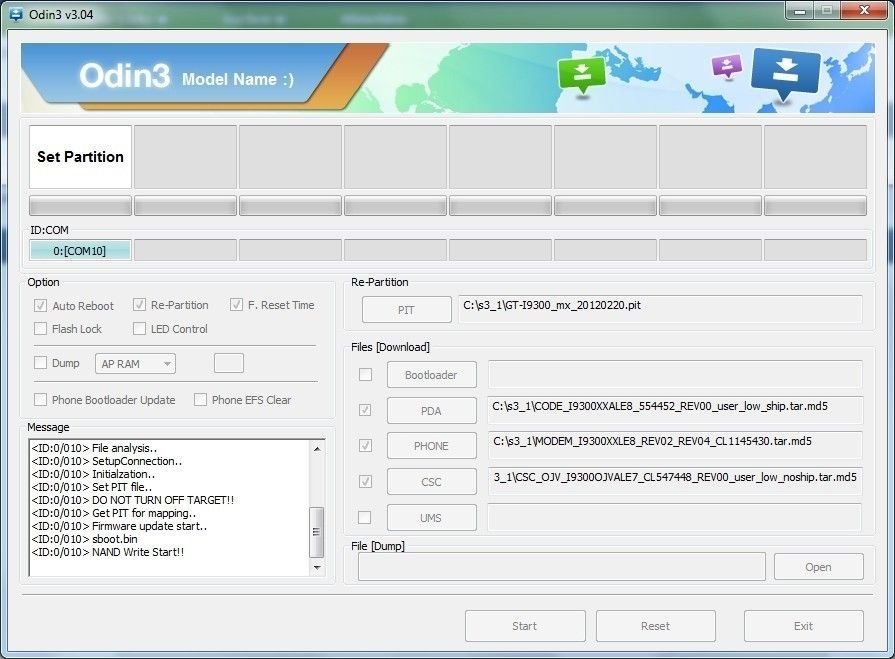
Task: Click the 'File analysis..' log line
Action: click(x=94, y=448)
